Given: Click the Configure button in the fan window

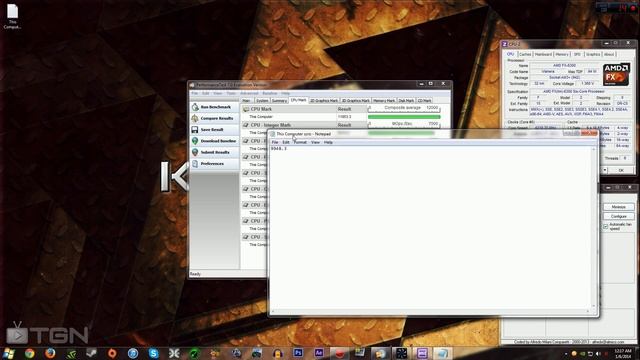Looking at the screenshot, I should (618, 216).
